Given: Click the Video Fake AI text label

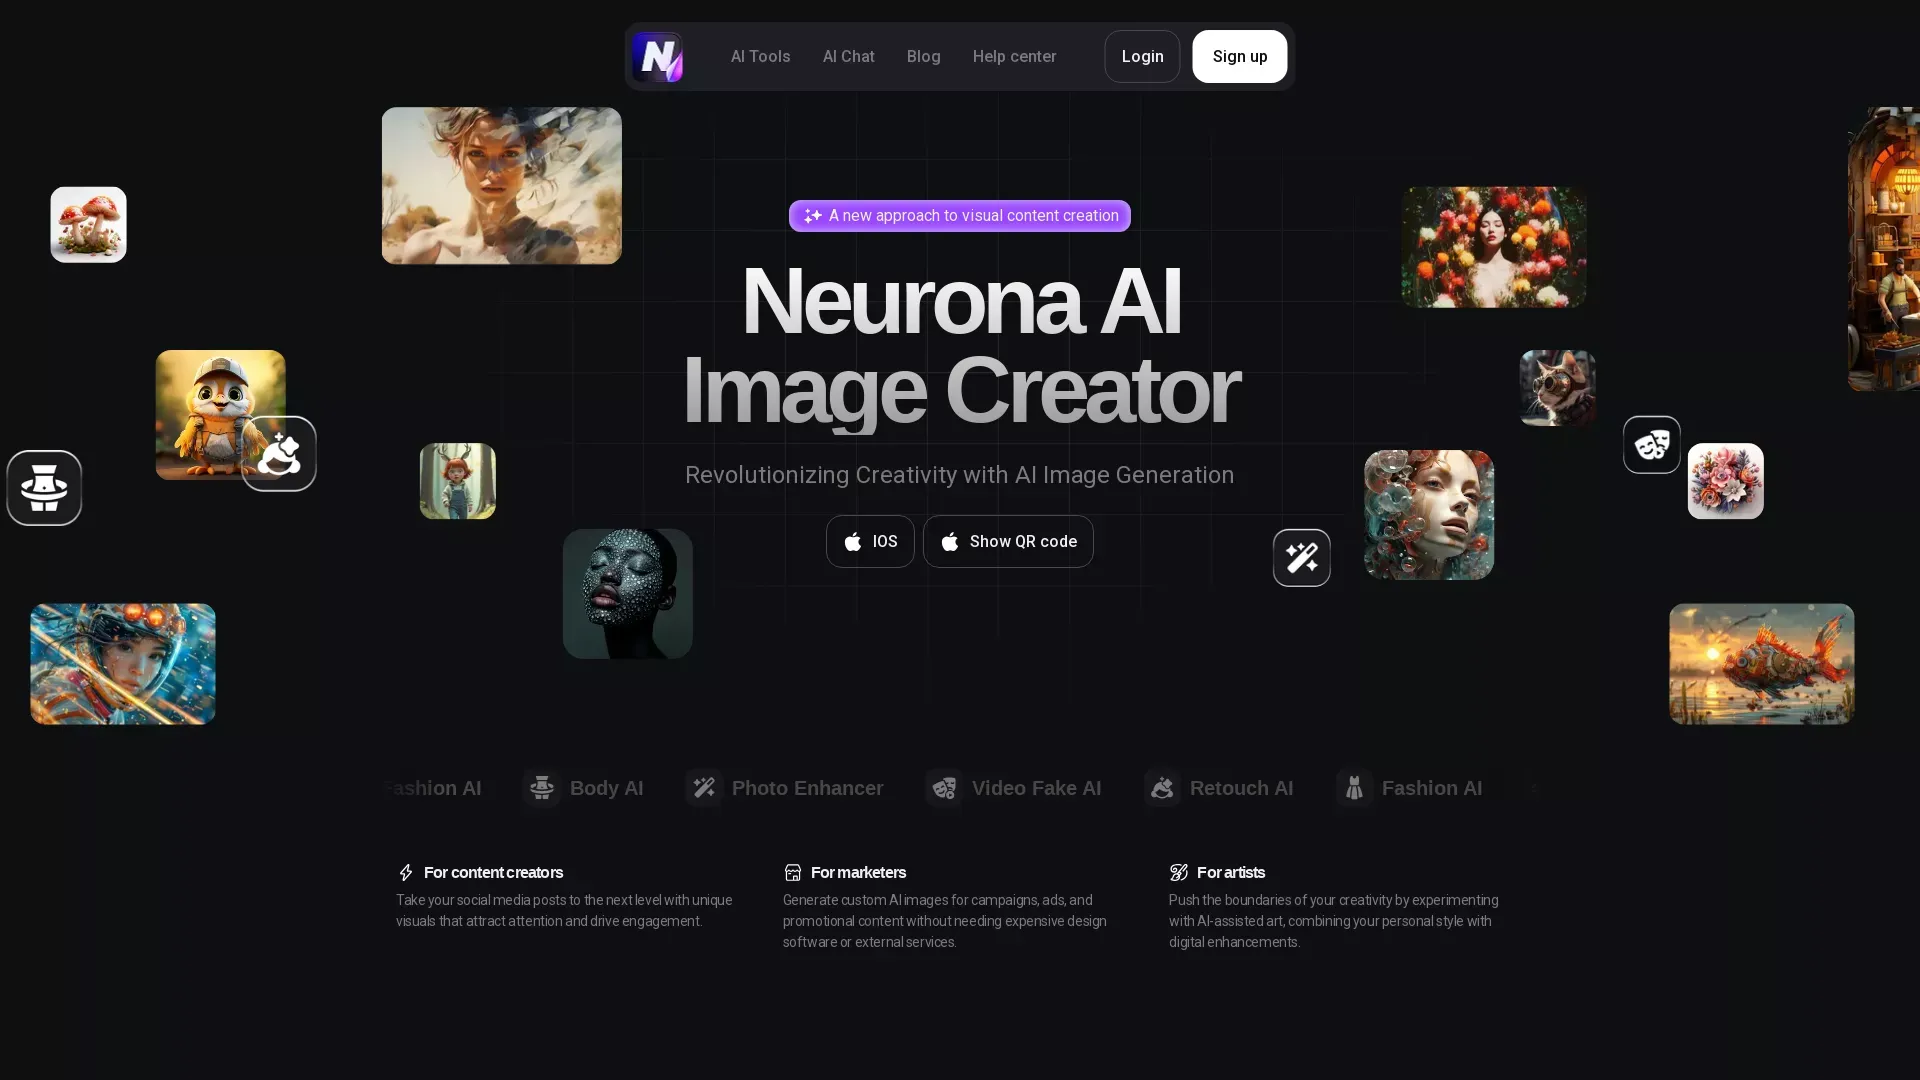Looking at the screenshot, I should [x=1036, y=788].
